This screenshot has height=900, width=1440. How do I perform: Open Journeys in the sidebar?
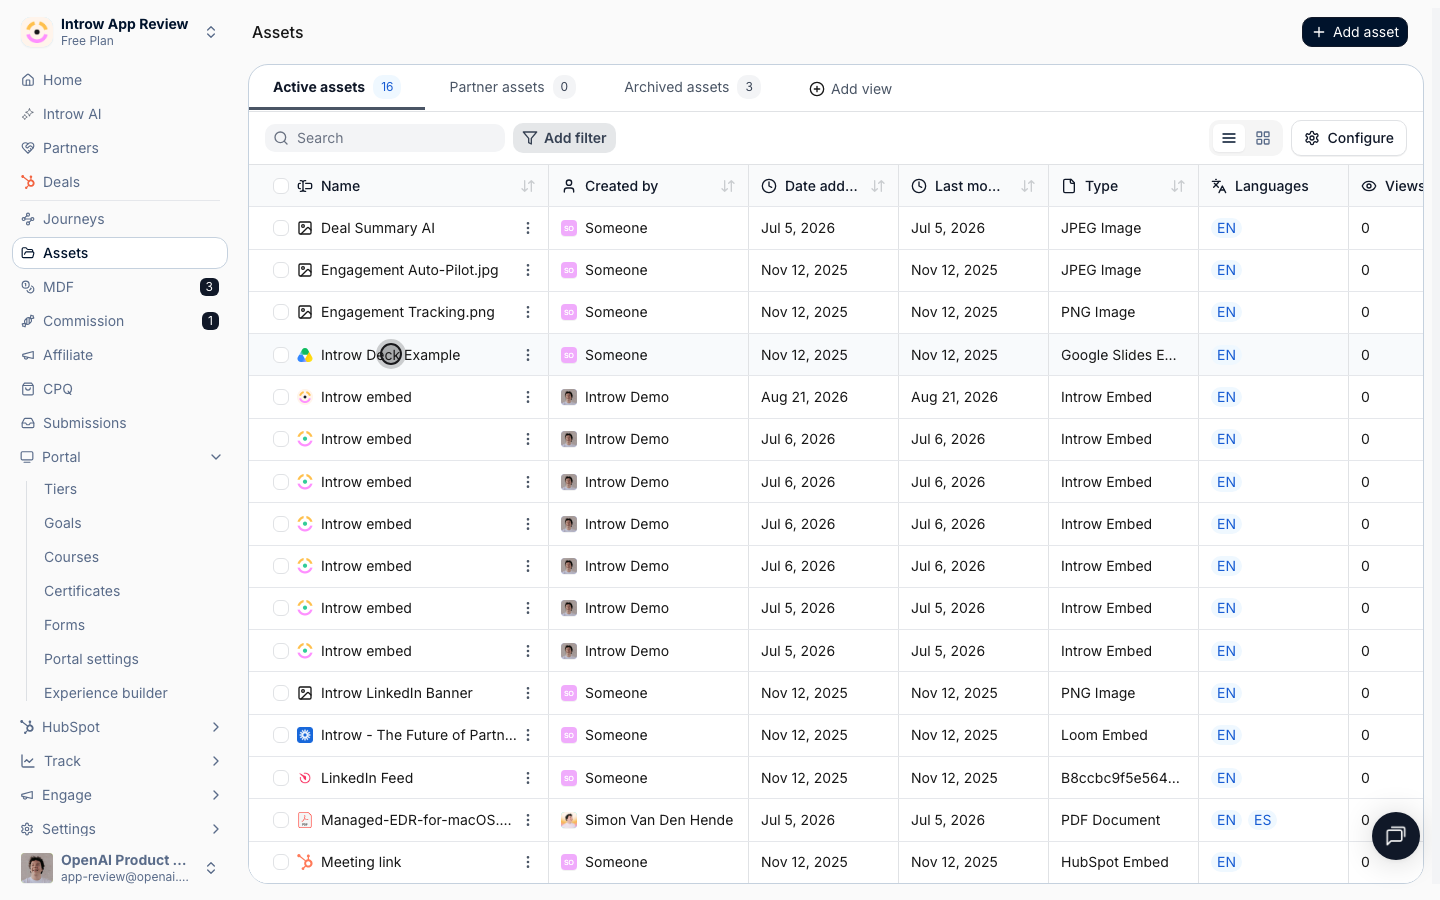tap(120, 219)
